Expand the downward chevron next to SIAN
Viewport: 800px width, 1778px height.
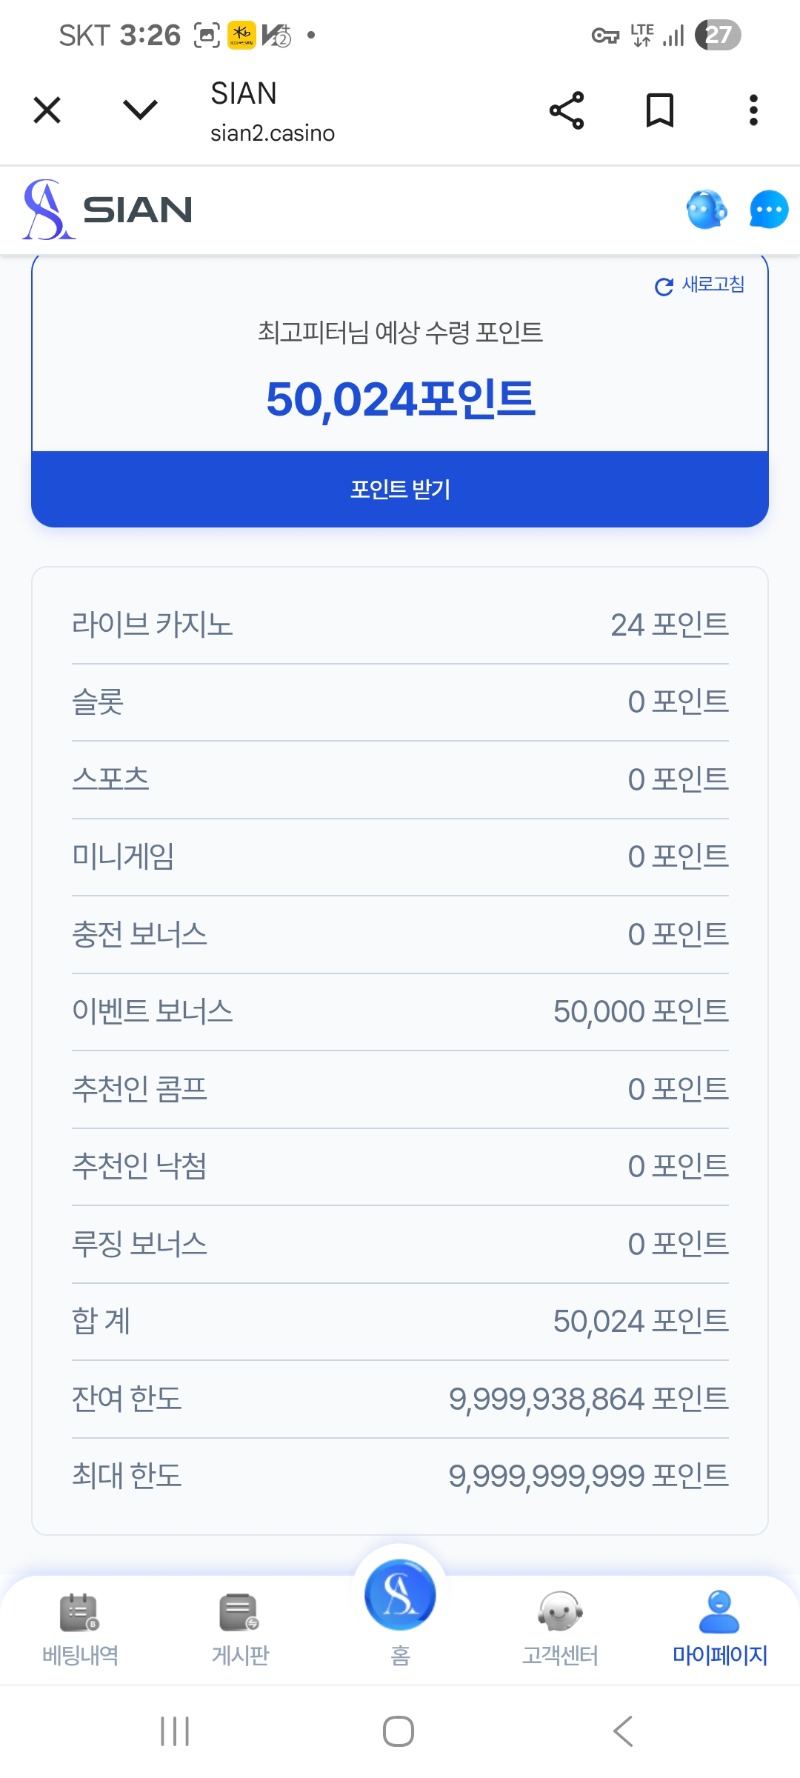[x=140, y=110]
